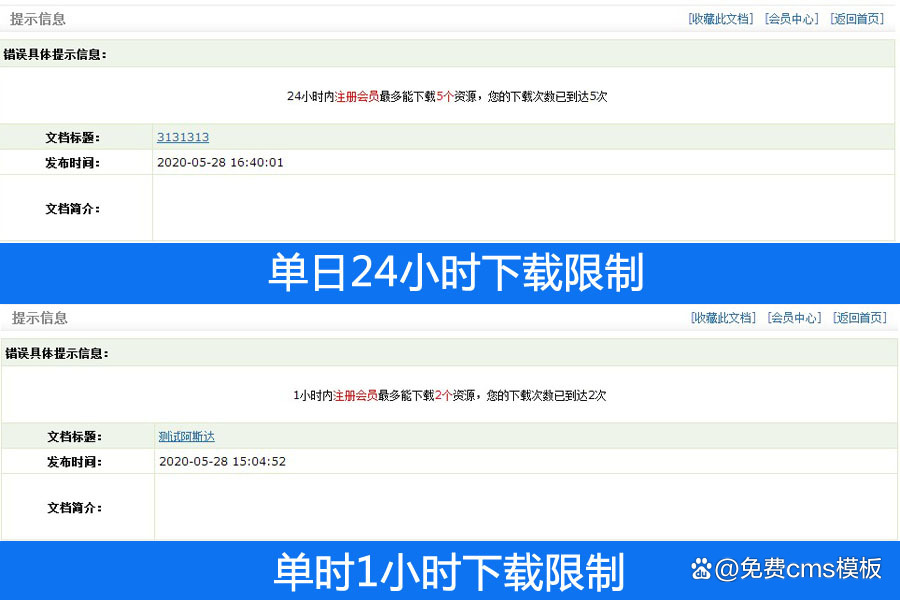Click 文档标题 label beside 3131313
900x600 pixels.
pos(73,138)
